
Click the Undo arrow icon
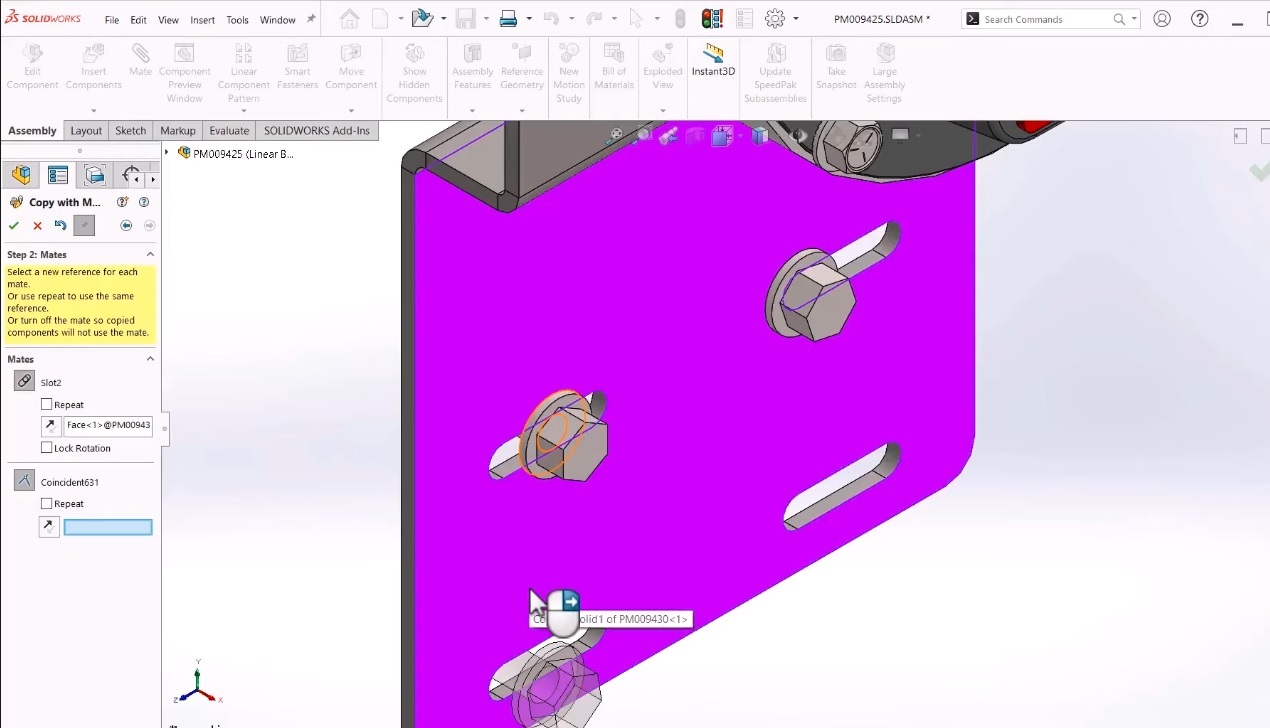551,18
